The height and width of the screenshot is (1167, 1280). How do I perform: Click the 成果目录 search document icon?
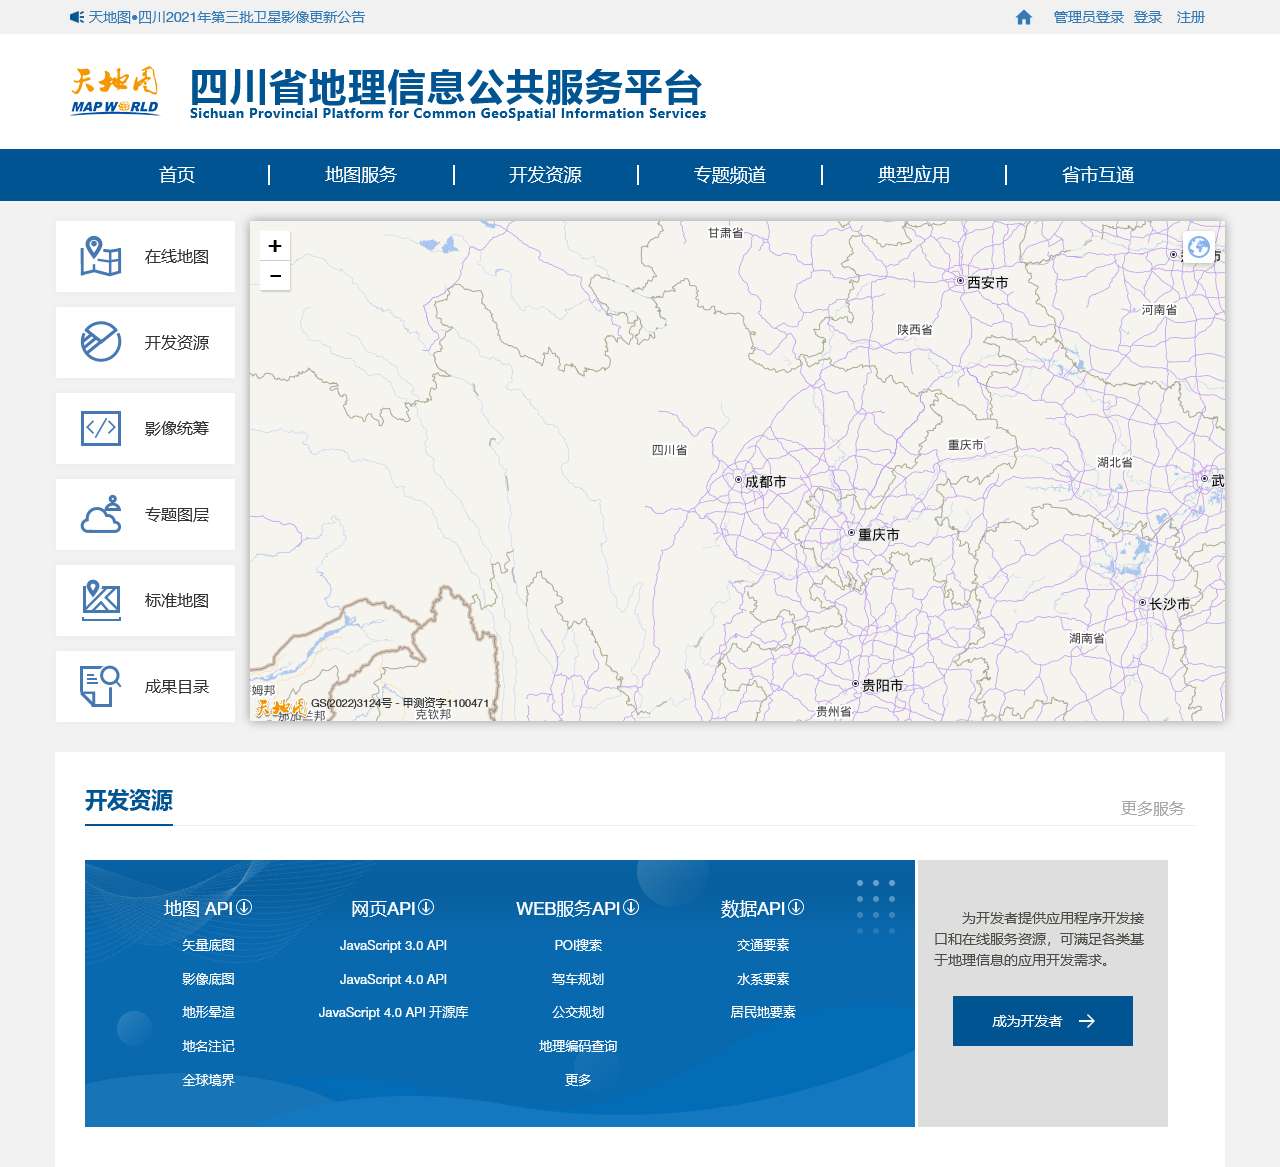pos(100,686)
